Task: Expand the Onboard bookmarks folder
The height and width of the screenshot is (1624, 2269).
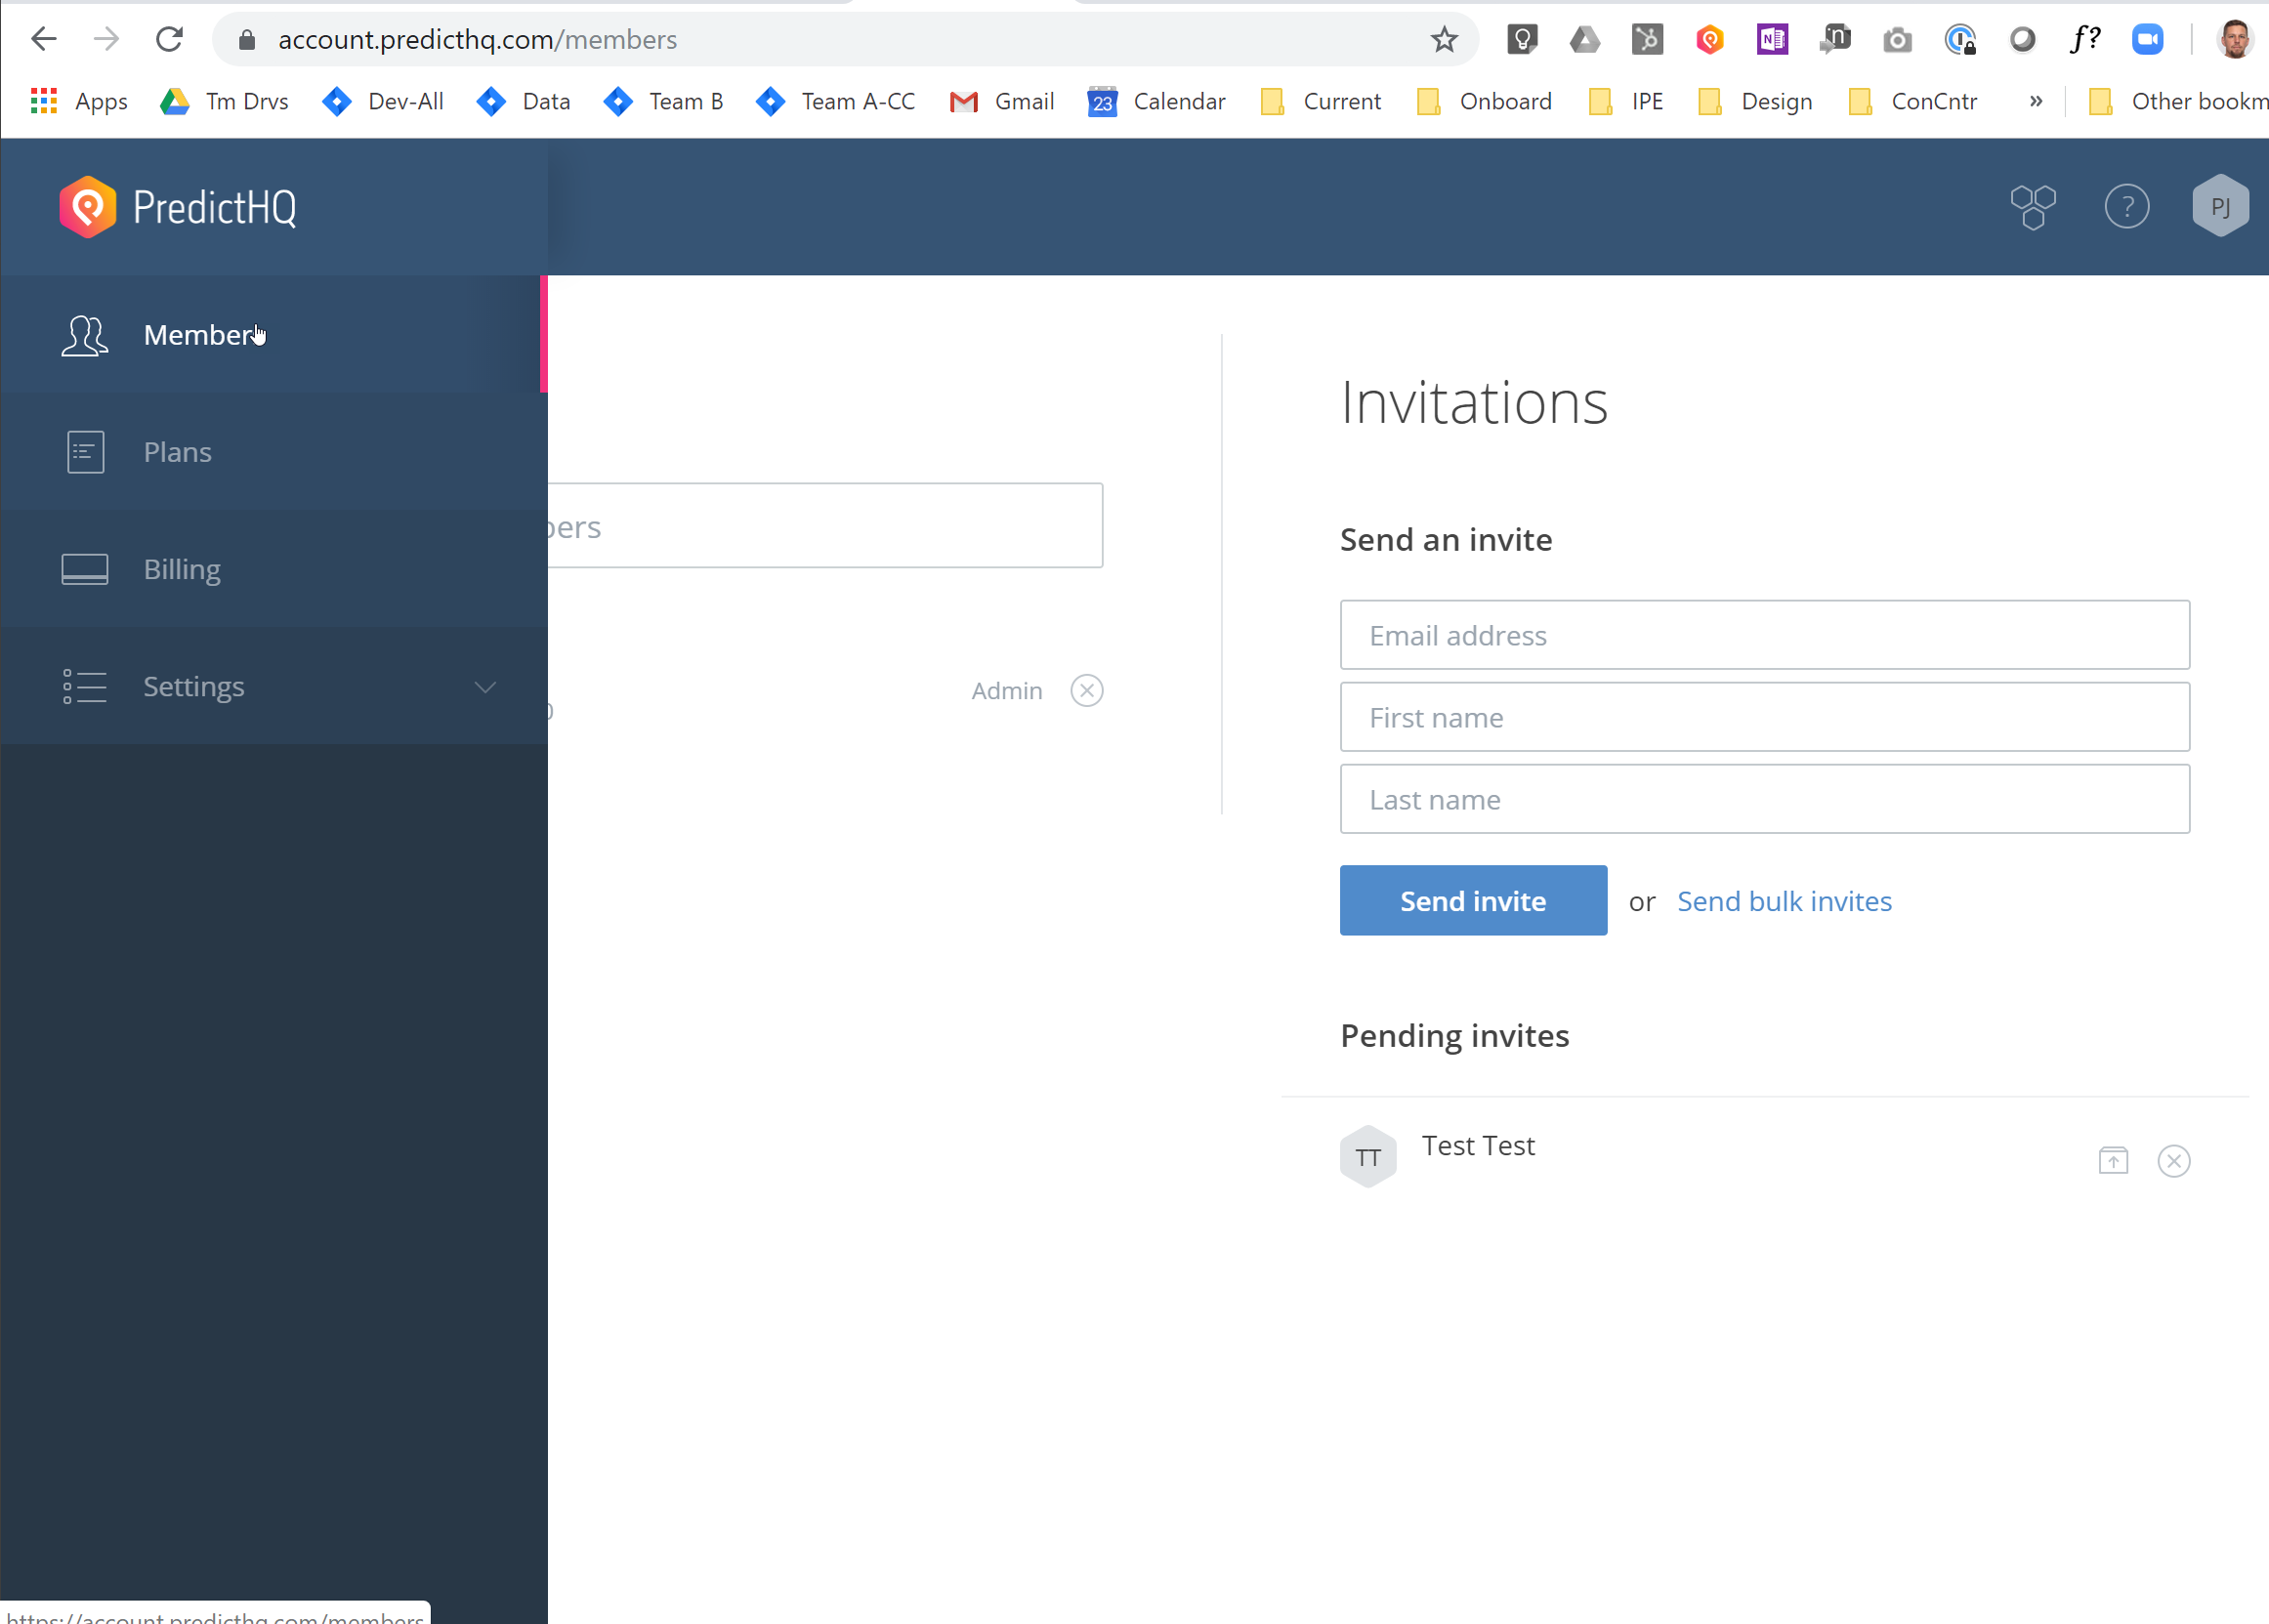Action: [x=1485, y=101]
